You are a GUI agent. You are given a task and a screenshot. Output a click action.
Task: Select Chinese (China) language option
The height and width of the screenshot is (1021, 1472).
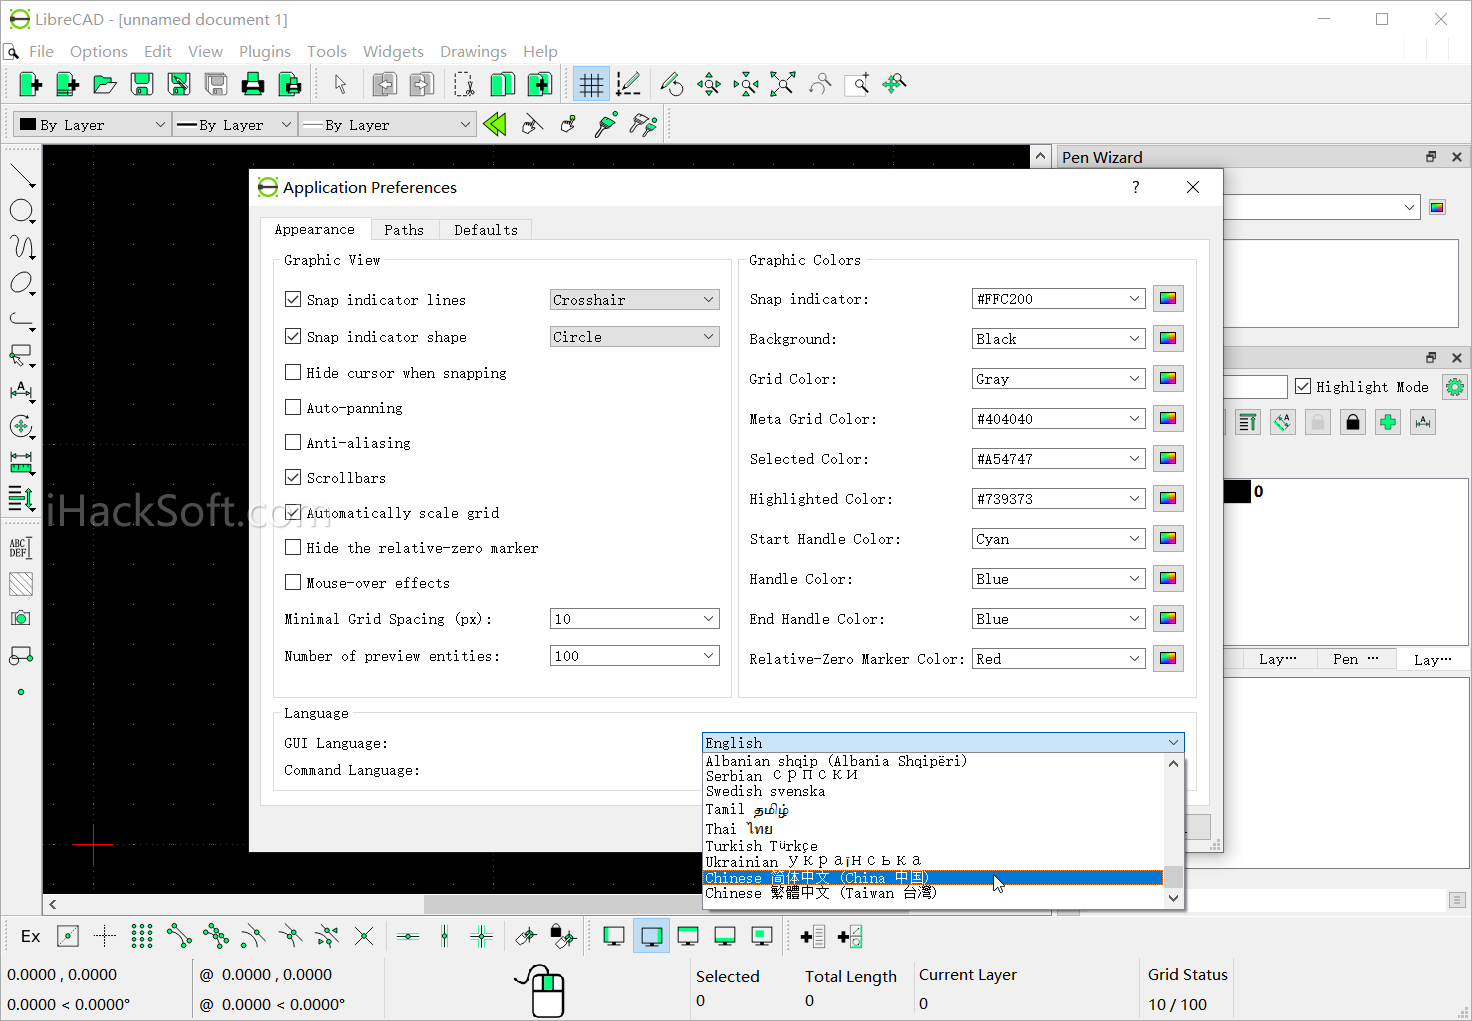(933, 878)
